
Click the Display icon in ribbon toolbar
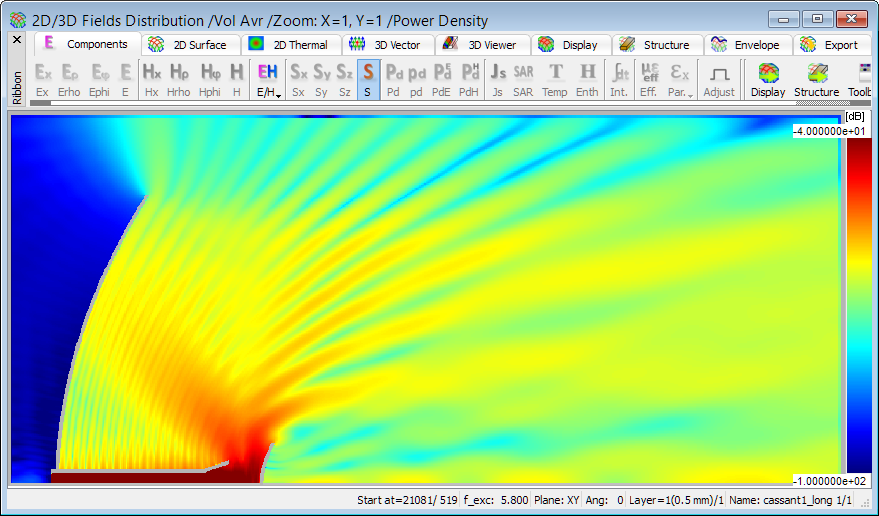click(768, 79)
